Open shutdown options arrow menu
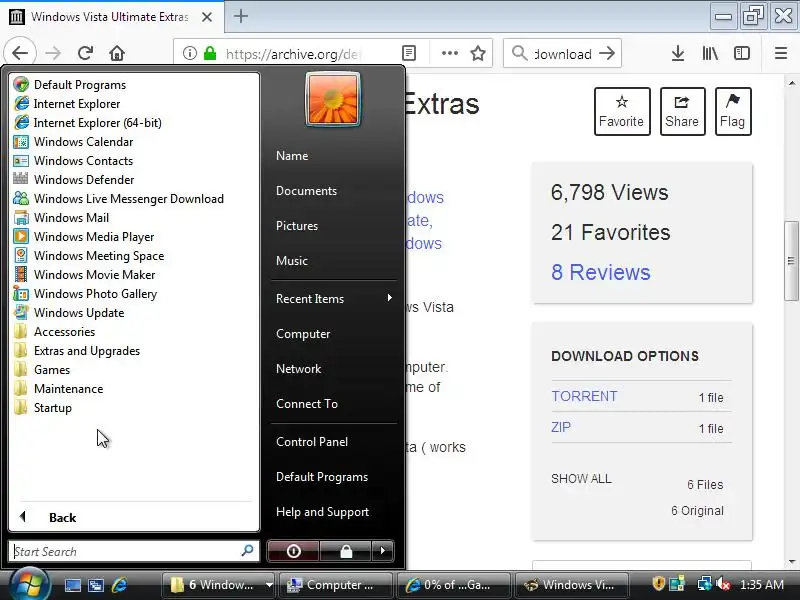800x600 pixels. [x=383, y=551]
